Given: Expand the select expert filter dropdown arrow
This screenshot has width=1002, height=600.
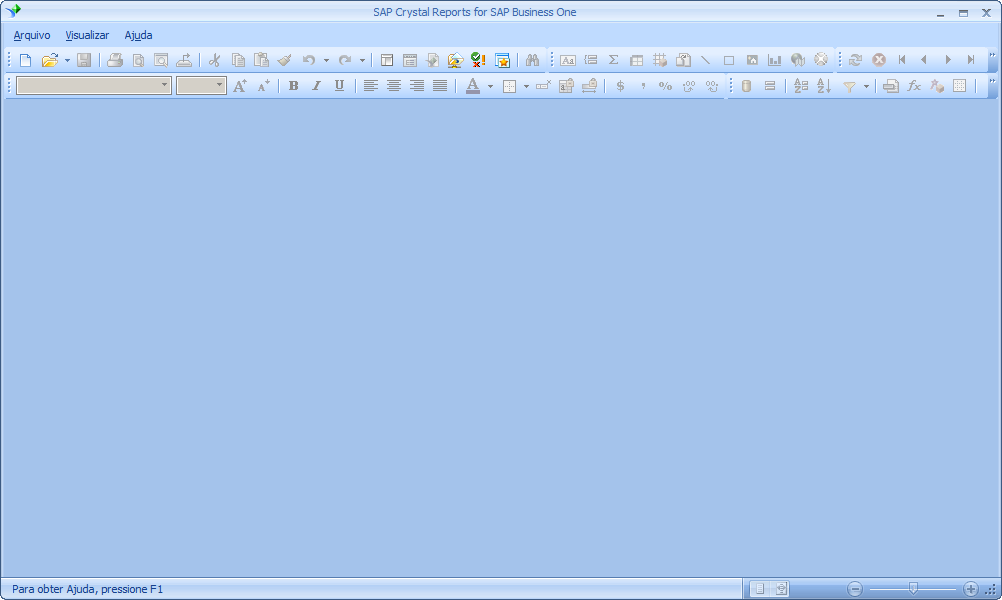Looking at the screenshot, I should pos(866,86).
